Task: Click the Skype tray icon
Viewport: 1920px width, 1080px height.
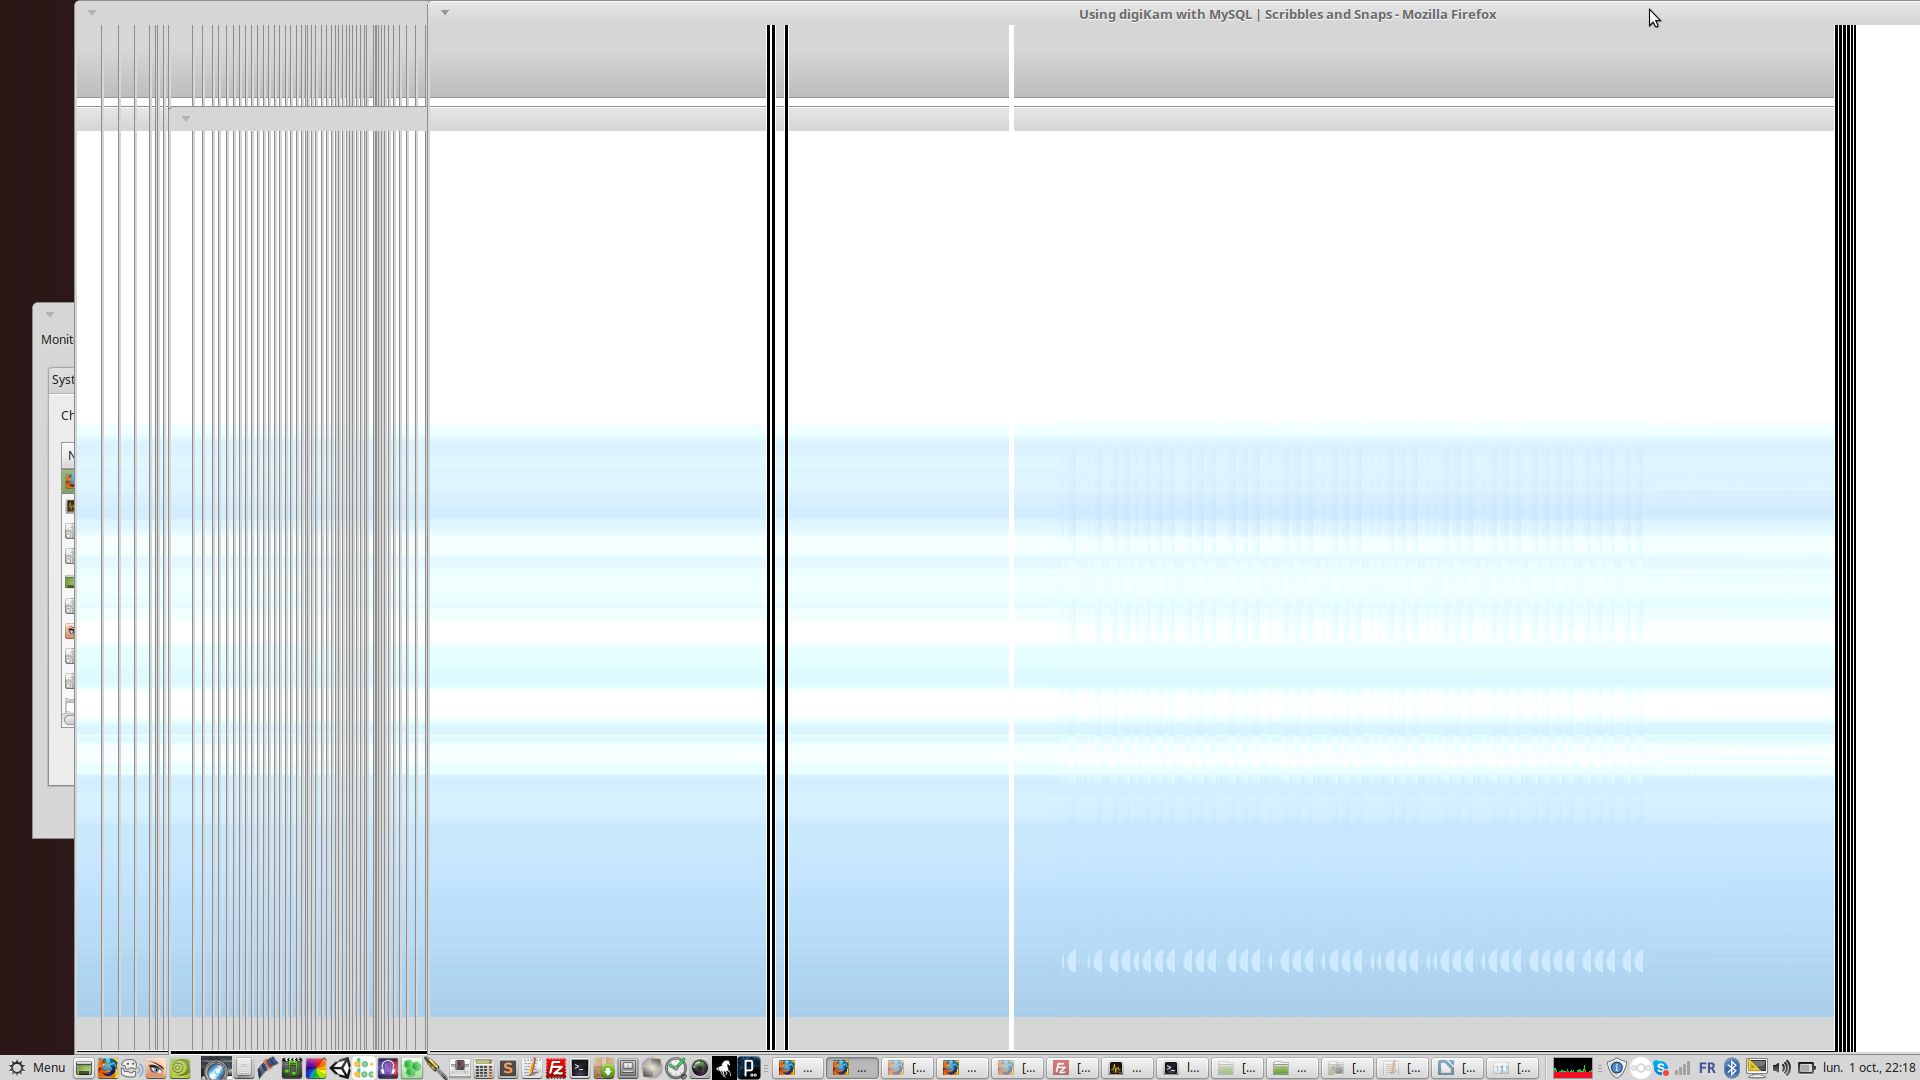Action: point(1661,1068)
